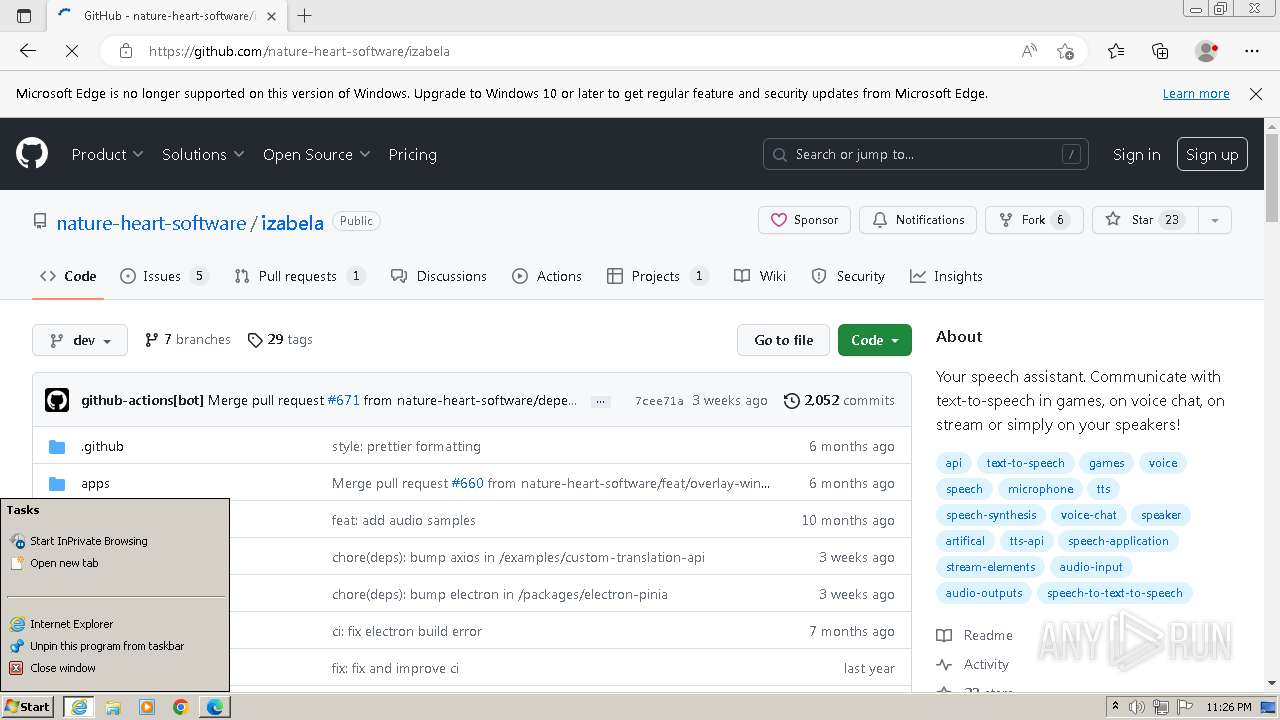Expand commit message ellipsis button
The width and height of the screenshot is (1280, 720).
[600, 401]
